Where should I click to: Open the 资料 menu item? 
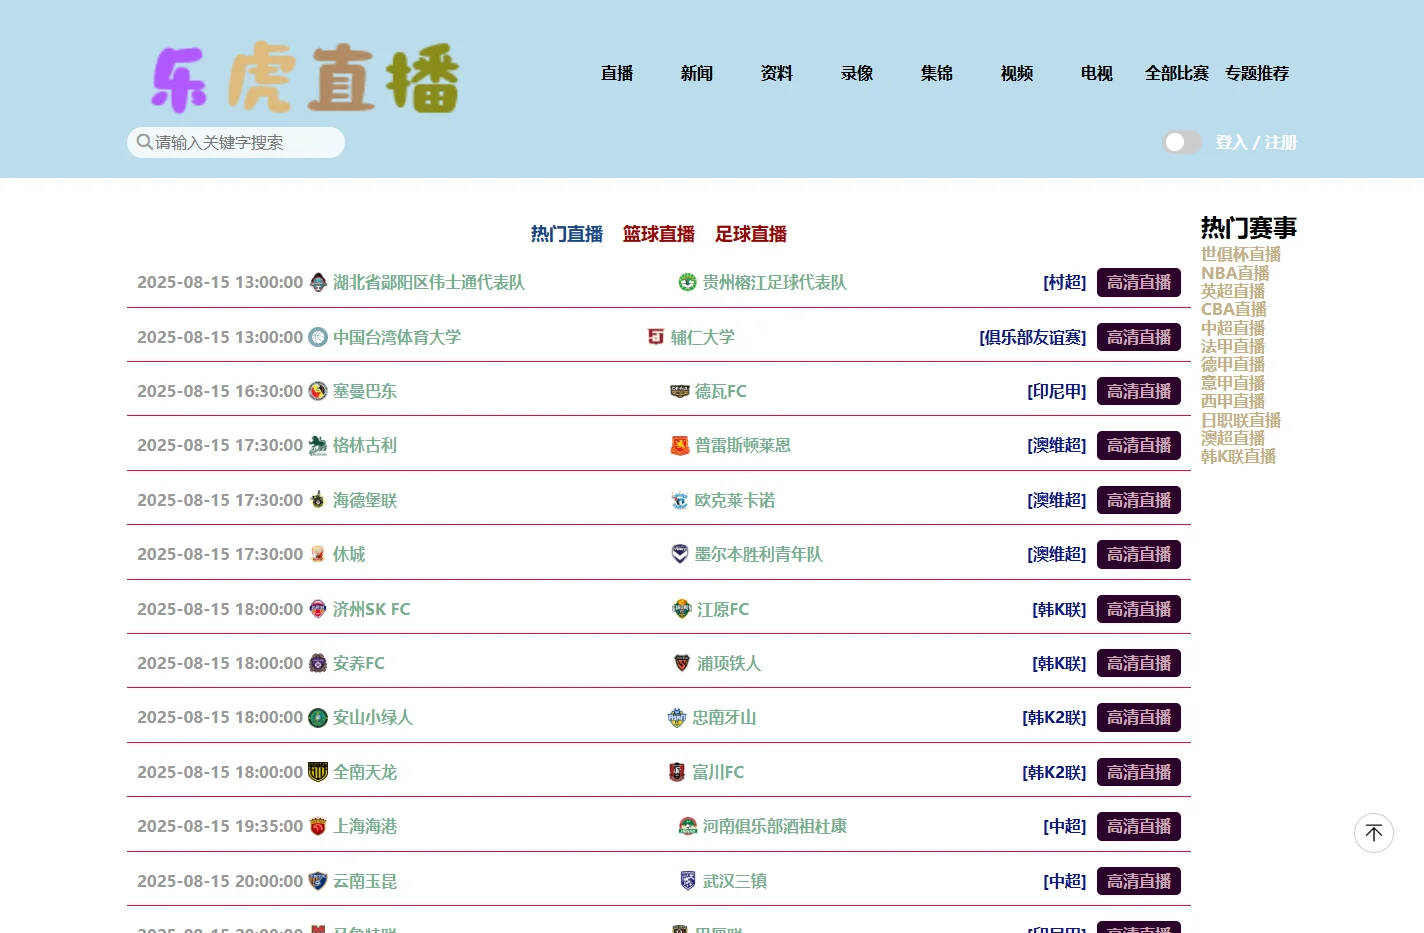(777, 73)
